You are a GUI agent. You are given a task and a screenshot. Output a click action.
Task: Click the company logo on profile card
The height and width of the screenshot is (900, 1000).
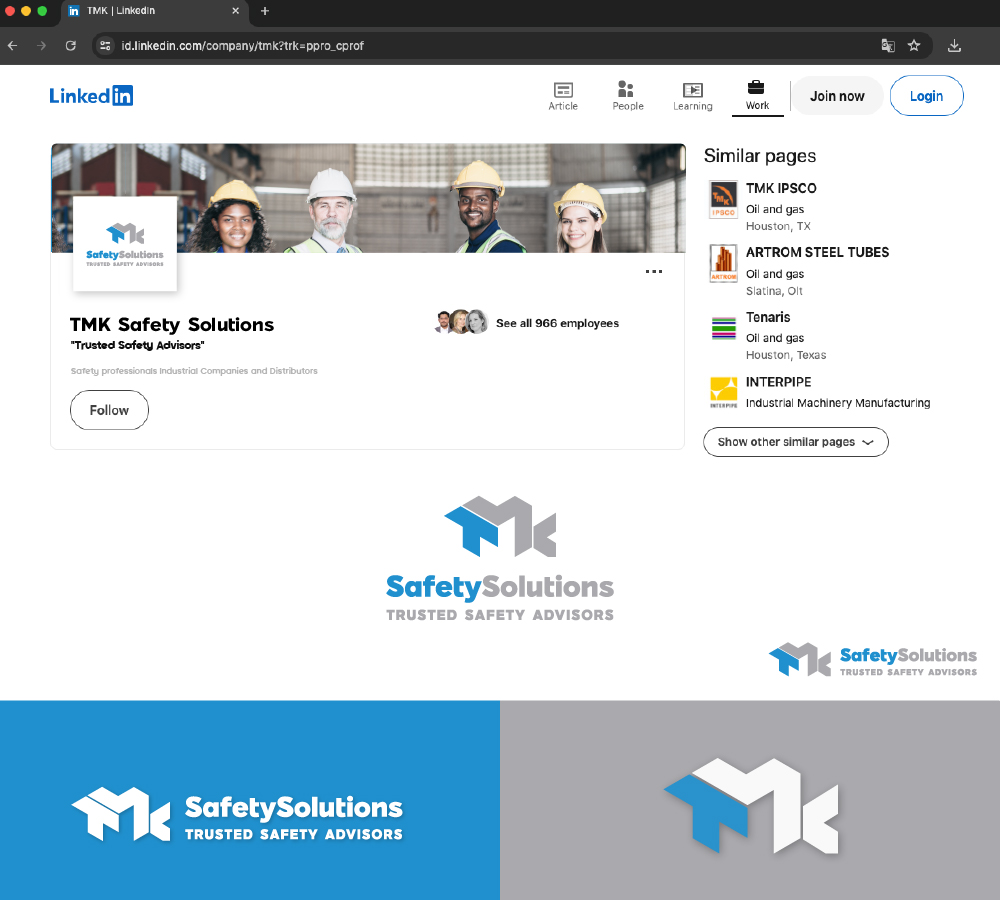[125, 244]
